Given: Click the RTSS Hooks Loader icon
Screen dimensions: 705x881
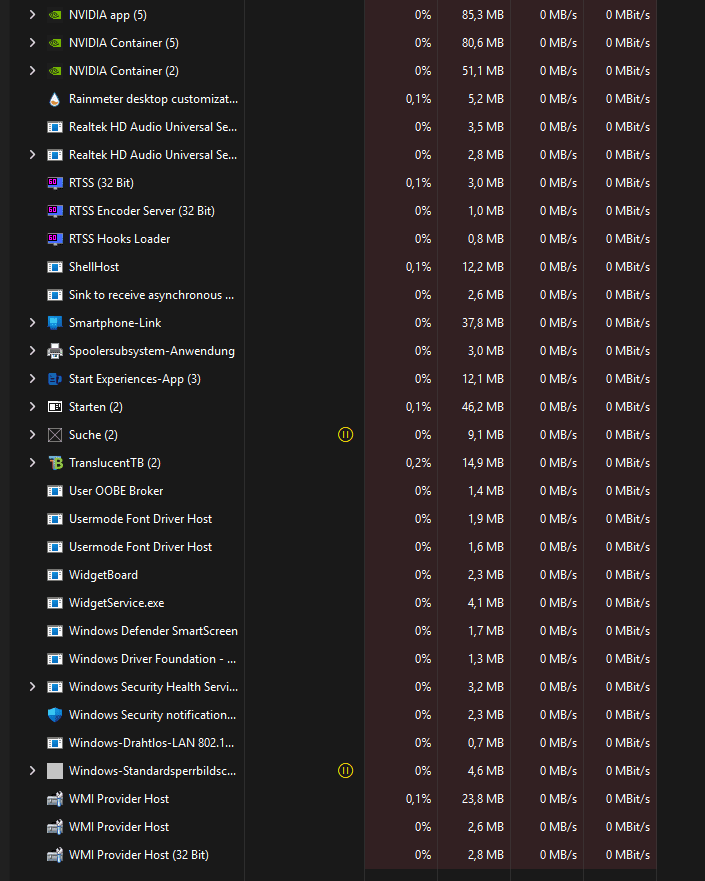Looking at the screenshot, I should [54, 239].
